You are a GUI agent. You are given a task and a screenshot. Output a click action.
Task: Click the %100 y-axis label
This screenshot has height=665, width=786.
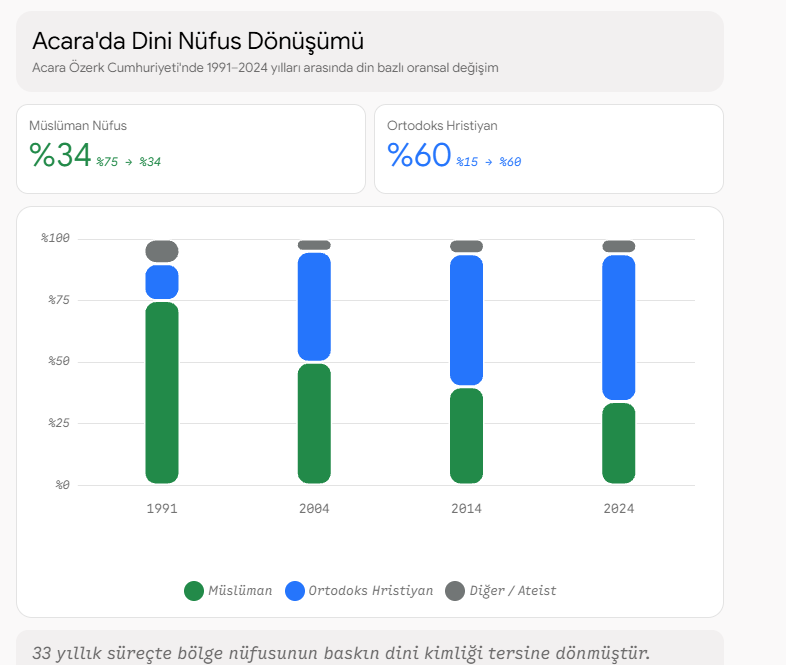pyautogui.click(x=55, y=238)
